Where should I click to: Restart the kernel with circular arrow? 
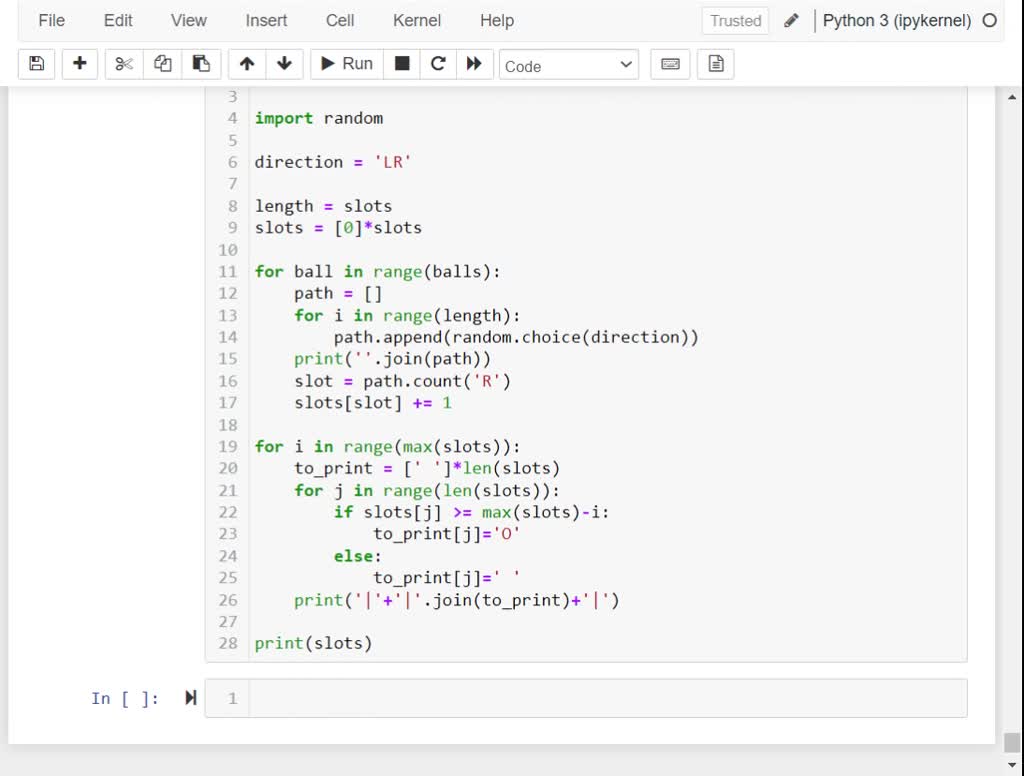pyautogui.click(x=438, y=64)
